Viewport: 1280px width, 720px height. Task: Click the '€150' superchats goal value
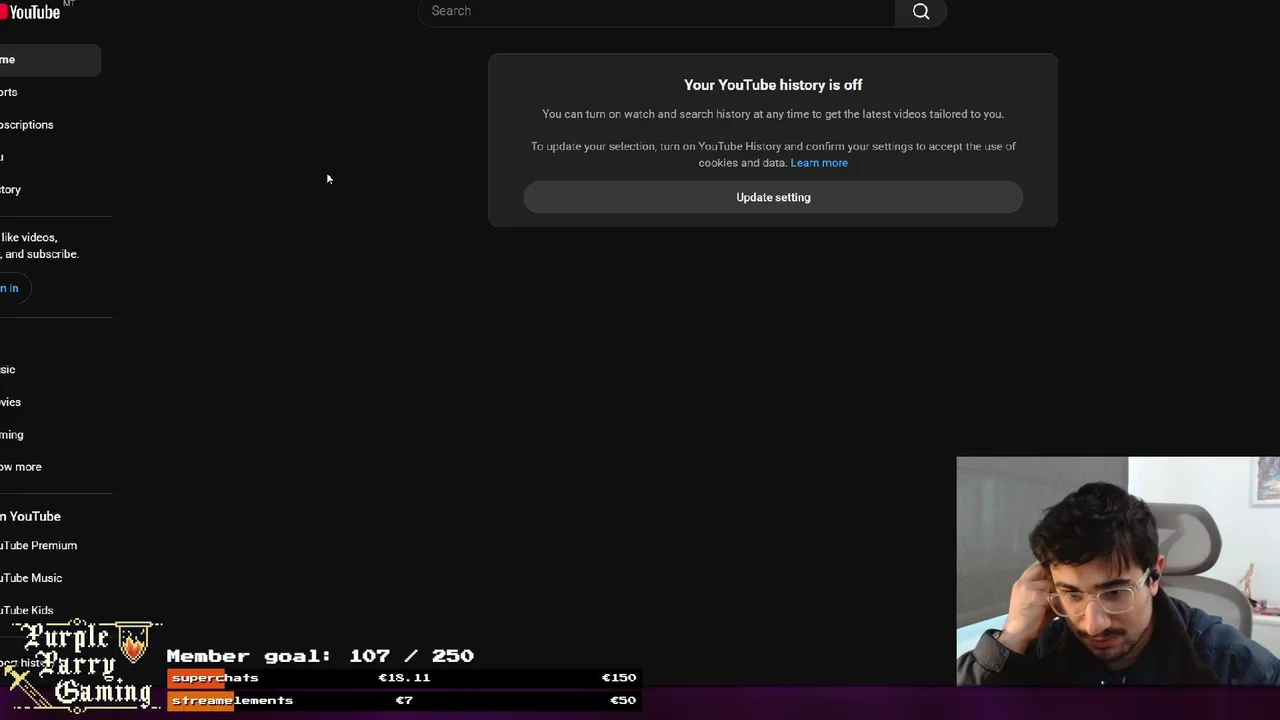(619, 678)
